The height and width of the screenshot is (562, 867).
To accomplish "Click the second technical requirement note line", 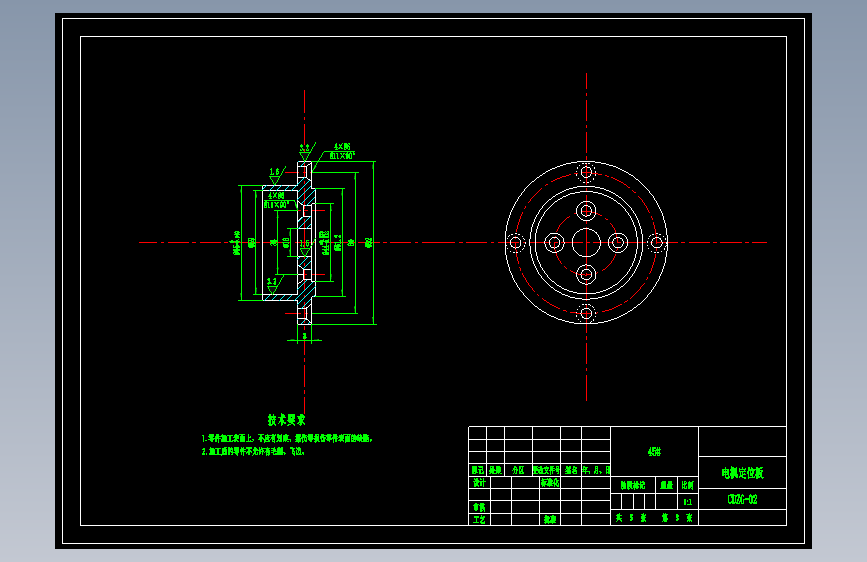I will tap(253, 451).
